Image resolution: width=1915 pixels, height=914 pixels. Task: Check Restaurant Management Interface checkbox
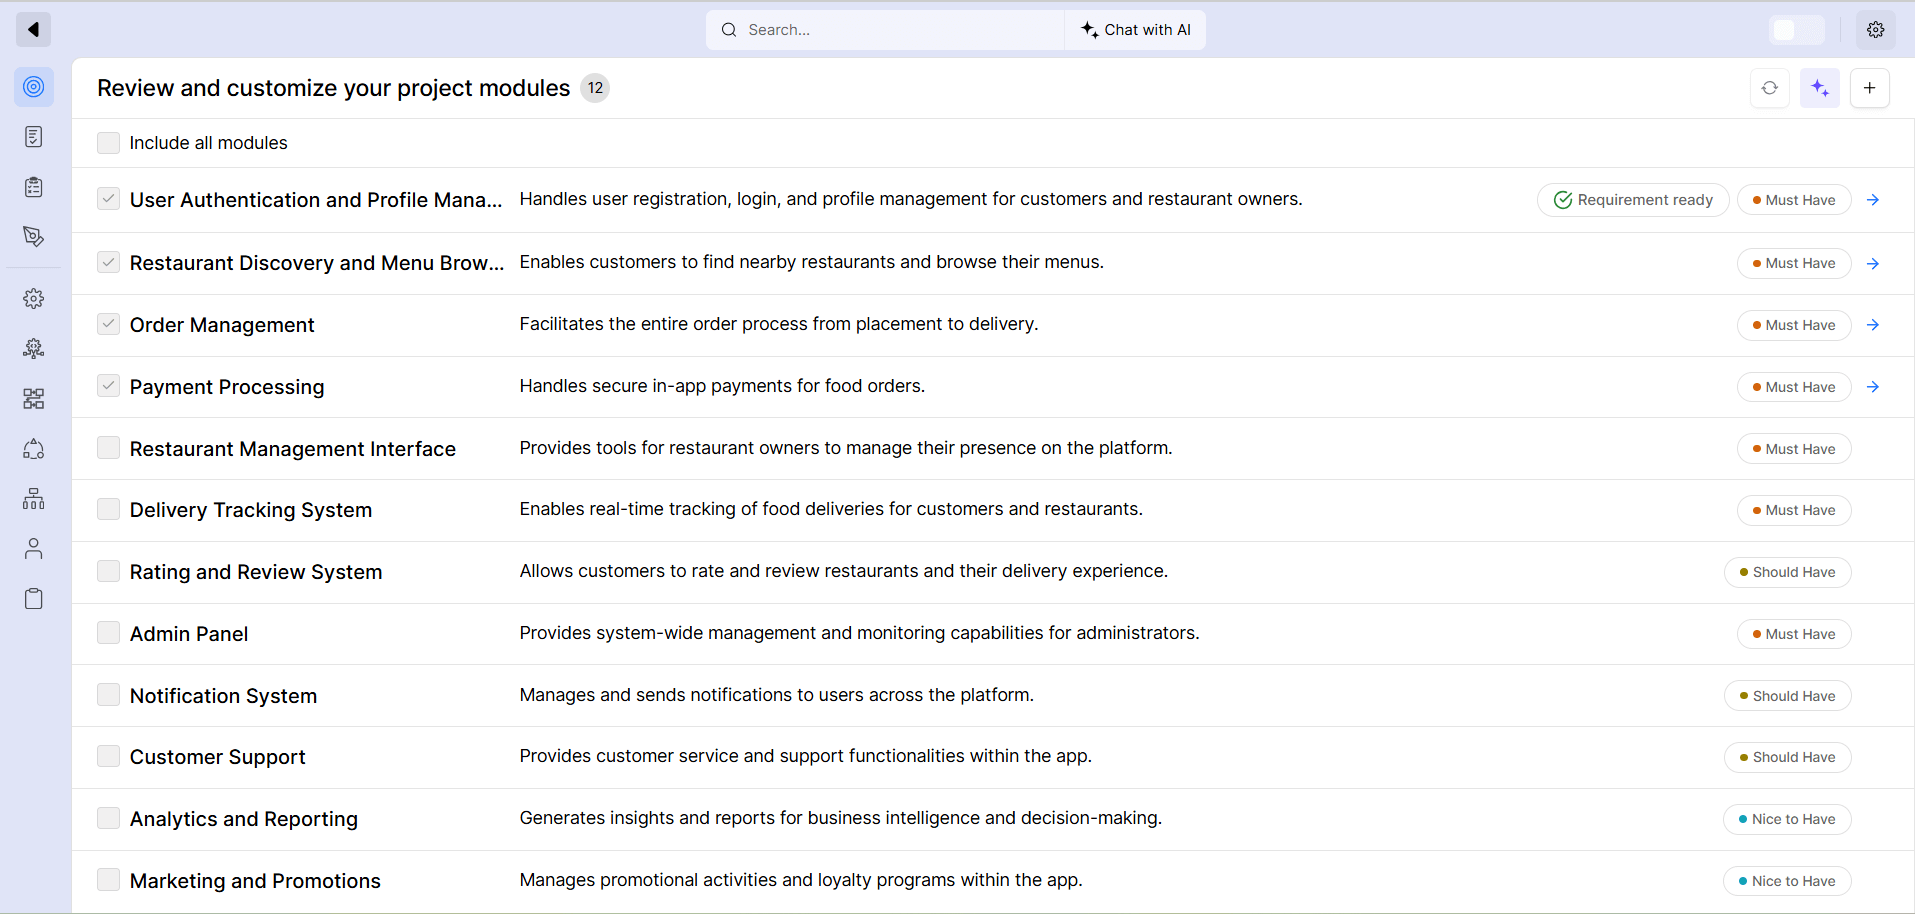click(108, 448)
